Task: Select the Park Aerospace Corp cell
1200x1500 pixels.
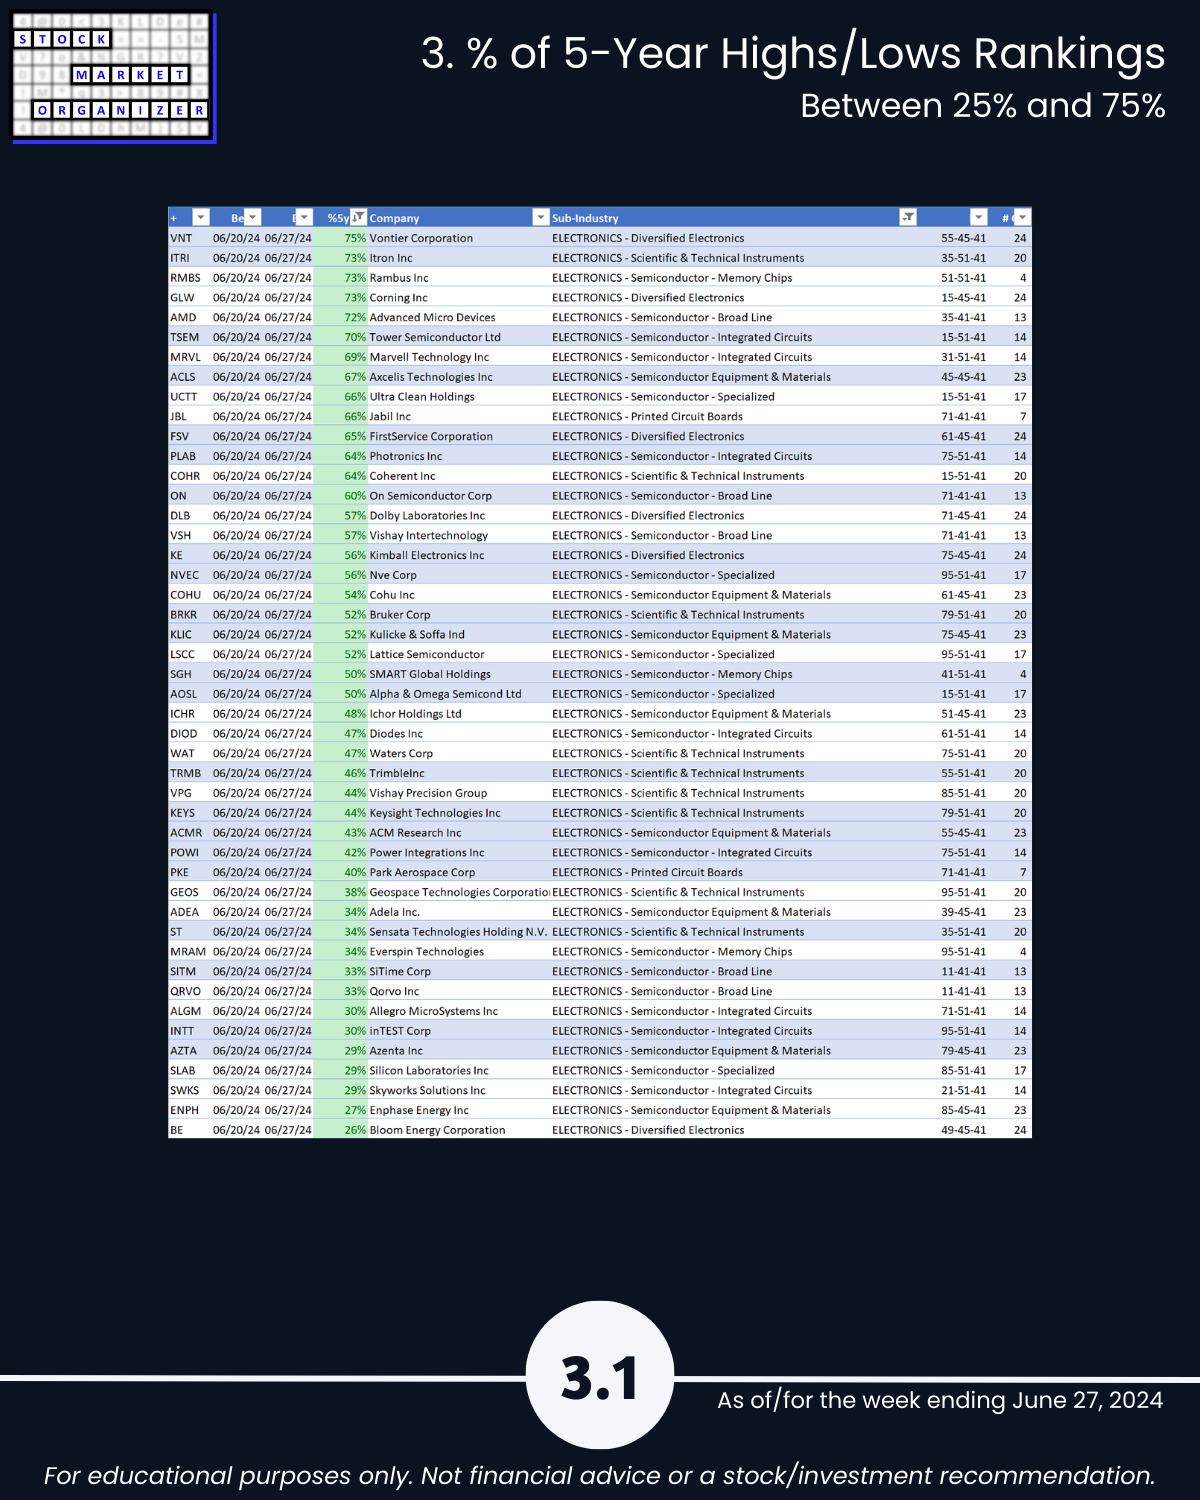Action: pos(422,872)
